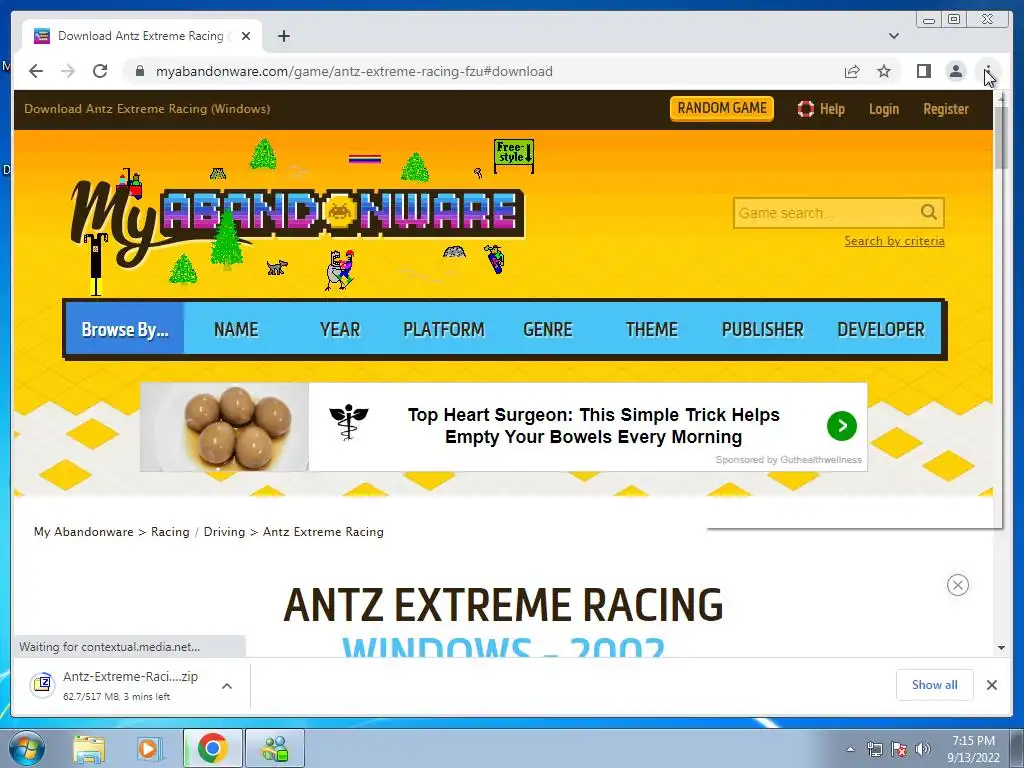Click scrollbar down arrow
This screenshot has width=1024, height=768.
click(1001, 648)
